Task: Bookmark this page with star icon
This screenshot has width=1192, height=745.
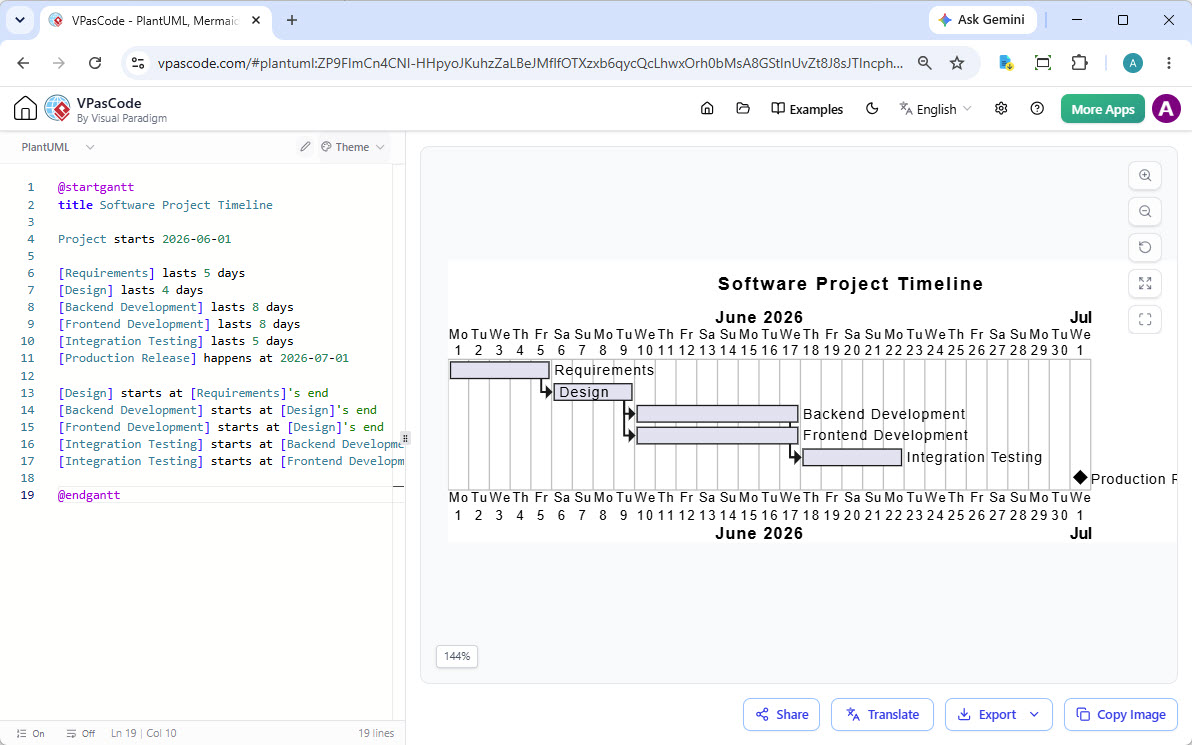Action: tap(957, 63)
